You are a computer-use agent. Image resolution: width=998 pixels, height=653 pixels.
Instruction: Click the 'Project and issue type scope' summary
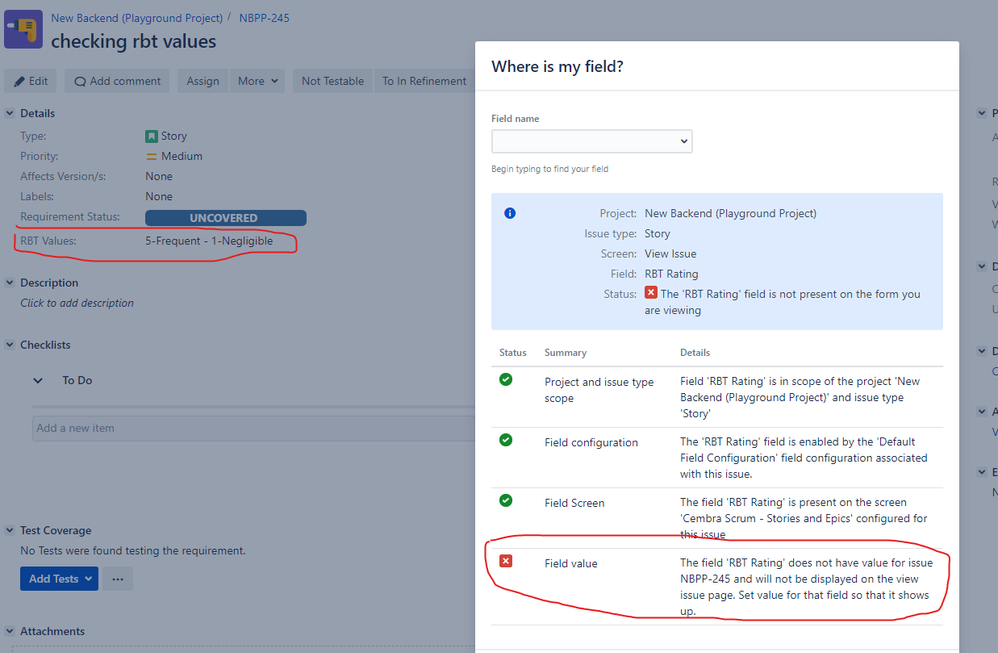(599, 390)
